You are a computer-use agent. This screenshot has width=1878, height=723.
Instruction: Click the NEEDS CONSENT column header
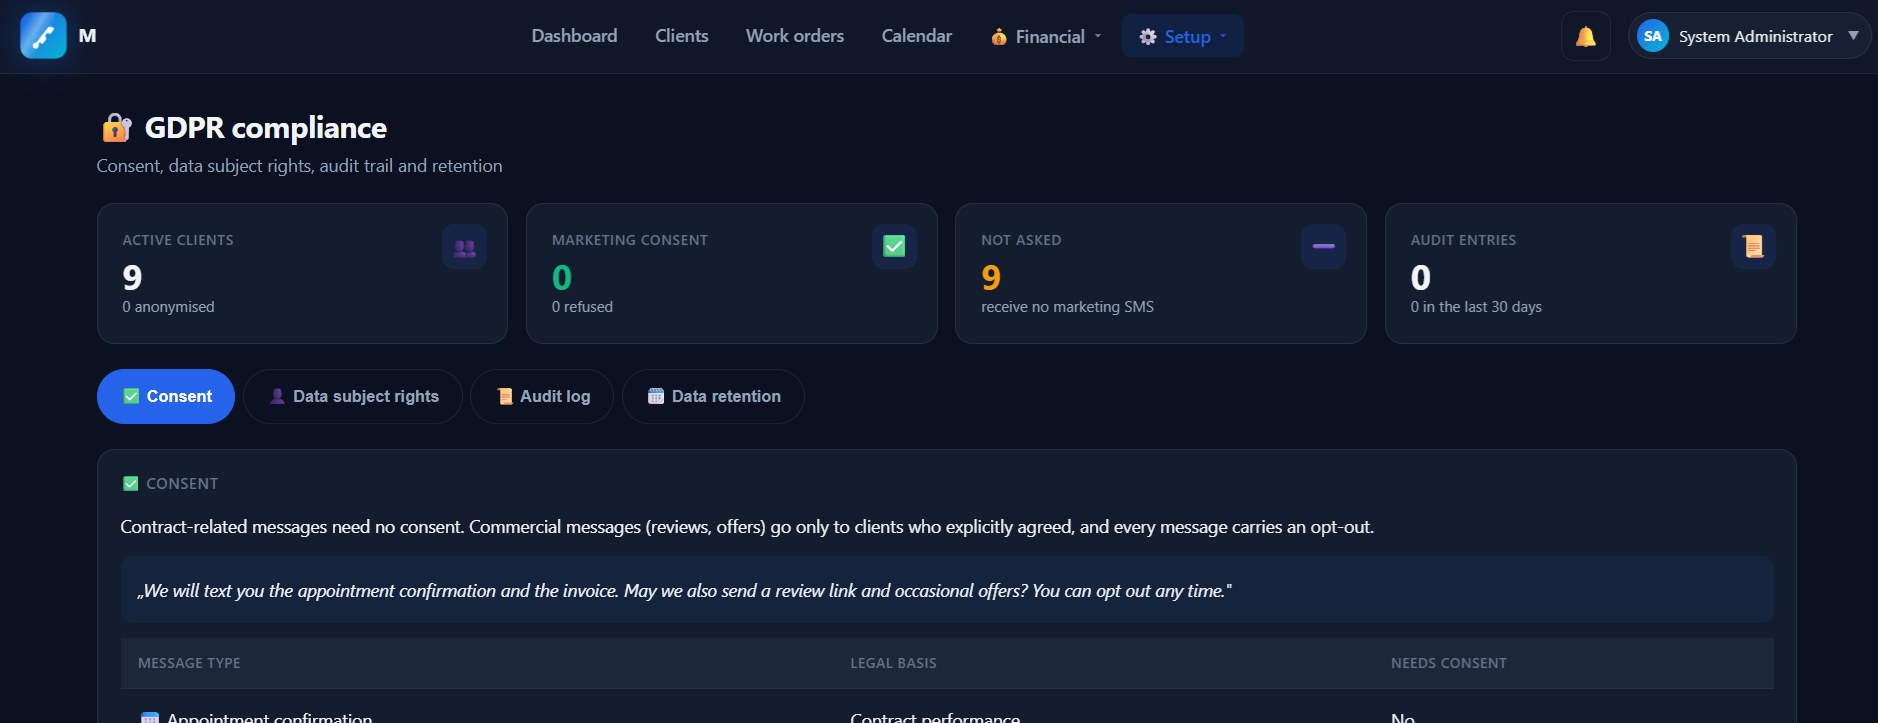point(1448,663)
